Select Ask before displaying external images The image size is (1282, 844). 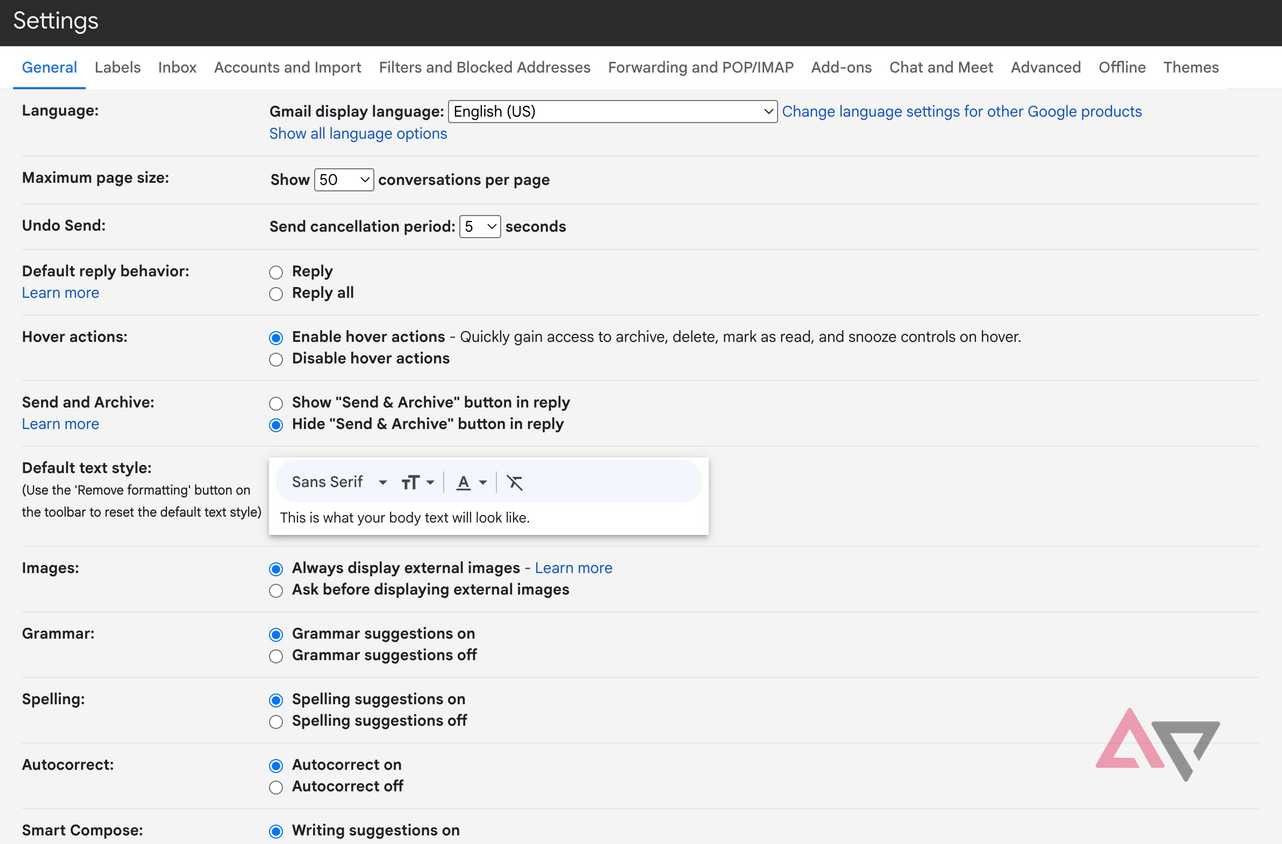[276, 591]
